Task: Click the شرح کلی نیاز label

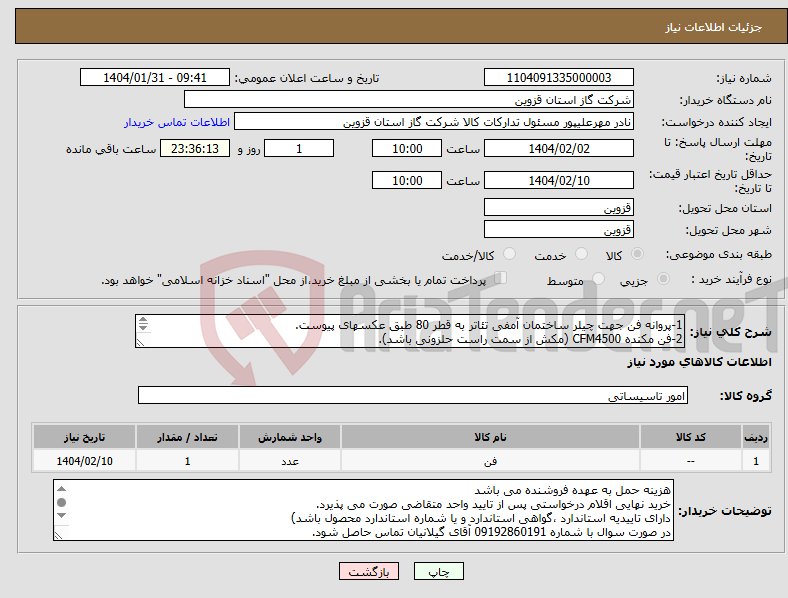Action: [x=730, y=332]
